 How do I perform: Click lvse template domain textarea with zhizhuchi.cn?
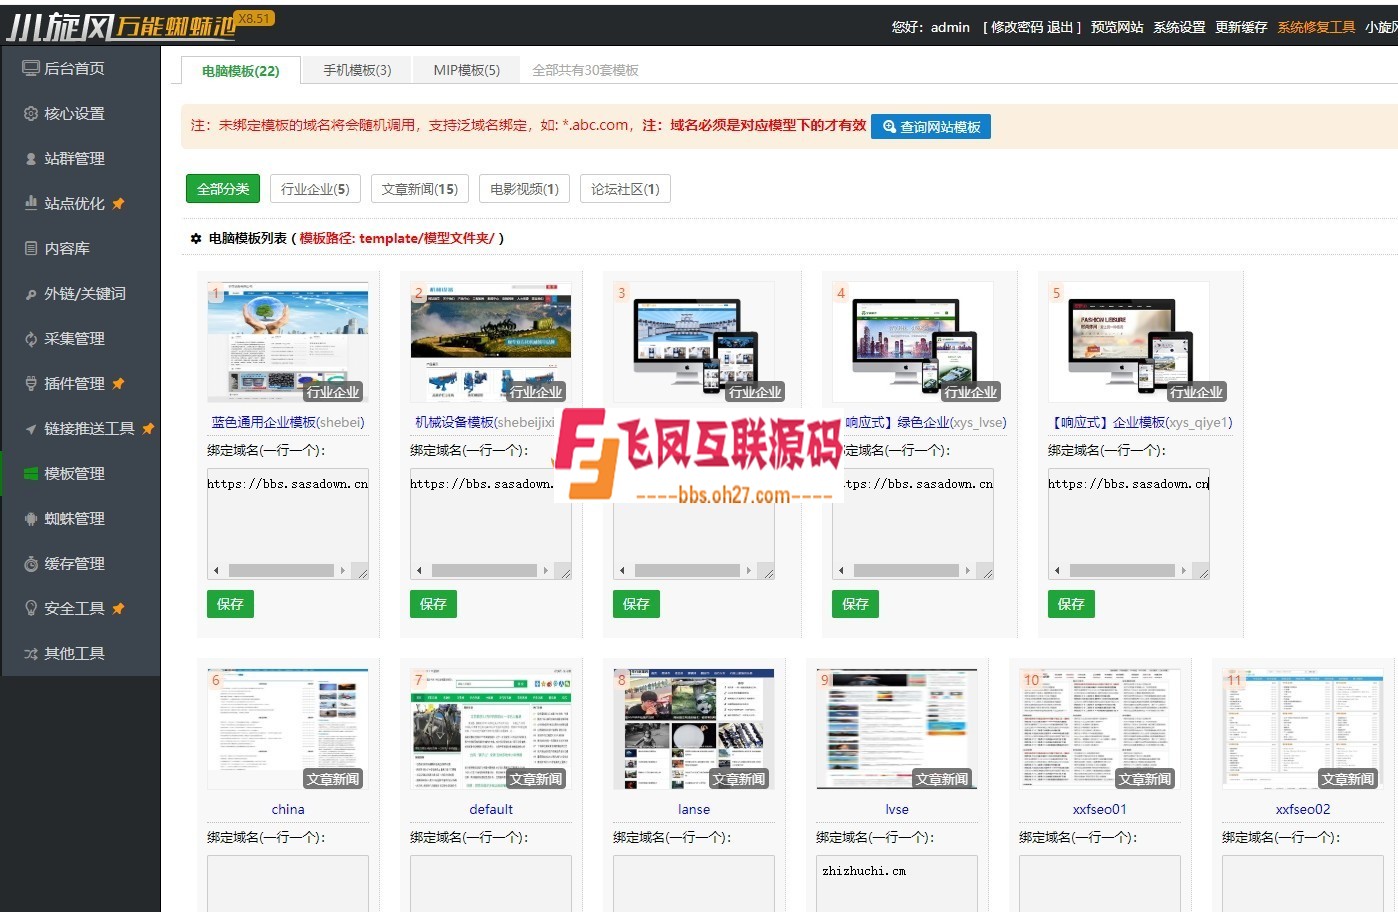[897, 883]
